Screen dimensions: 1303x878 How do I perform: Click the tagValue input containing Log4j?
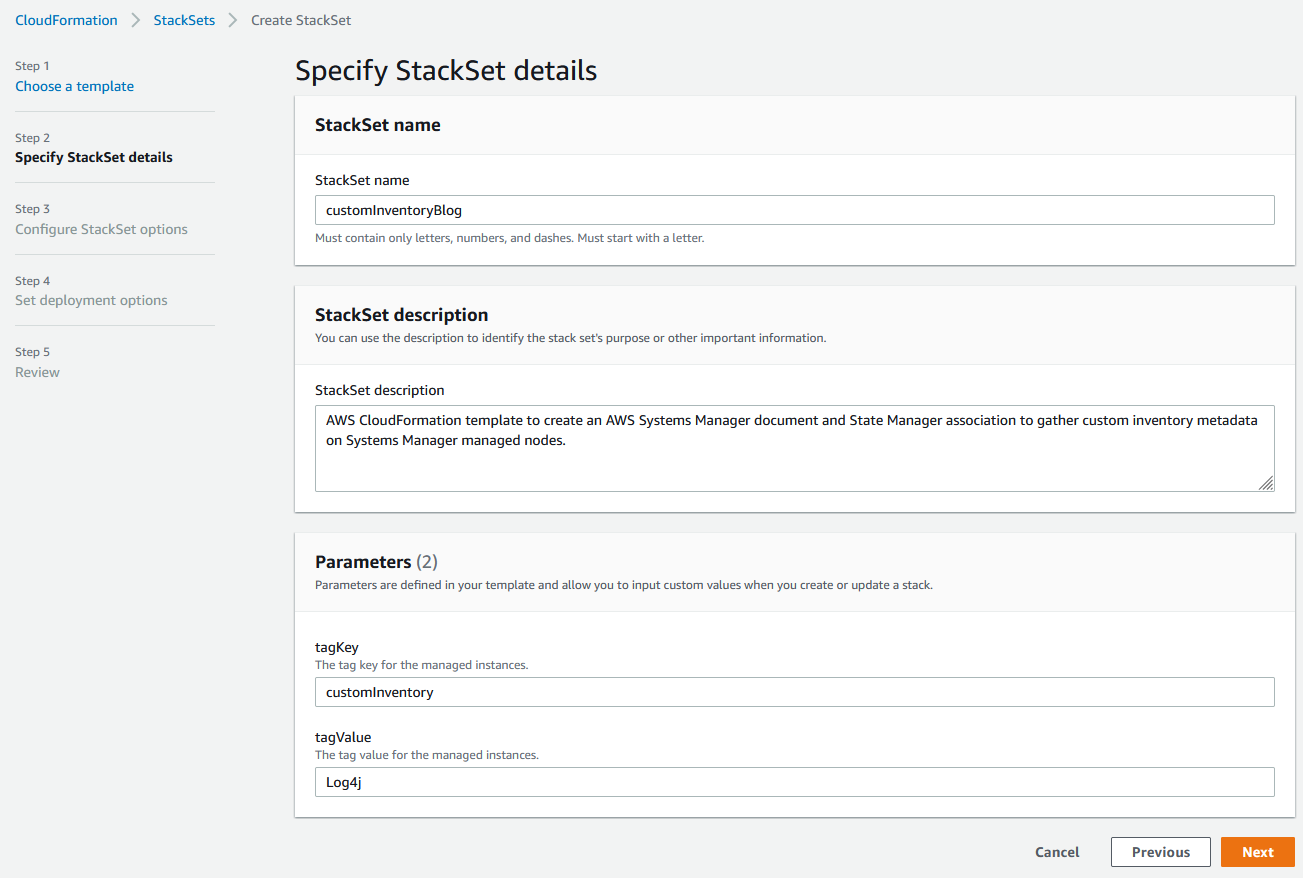tap(795, 782)
